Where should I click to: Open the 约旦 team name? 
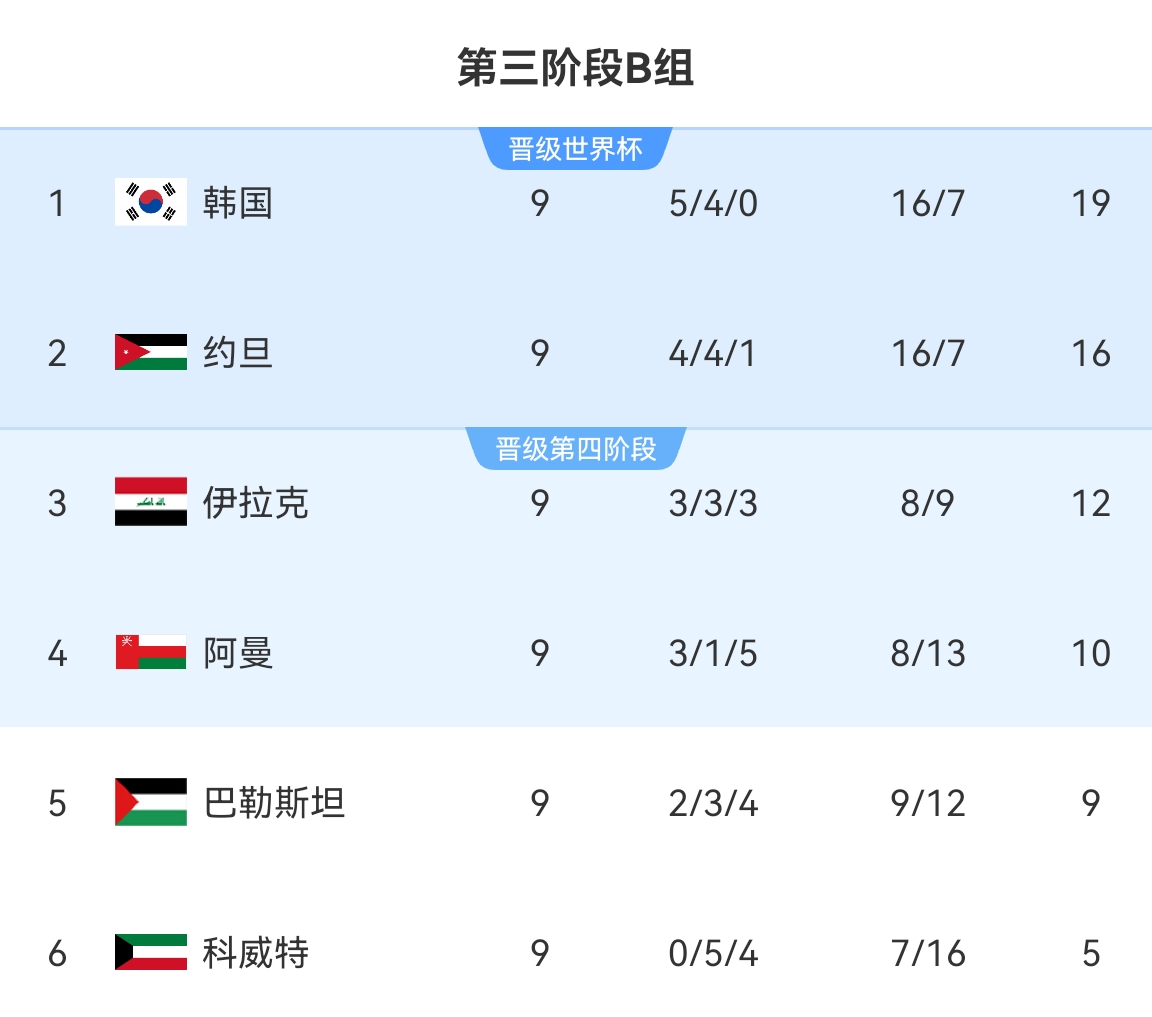[x=238, y=353]
